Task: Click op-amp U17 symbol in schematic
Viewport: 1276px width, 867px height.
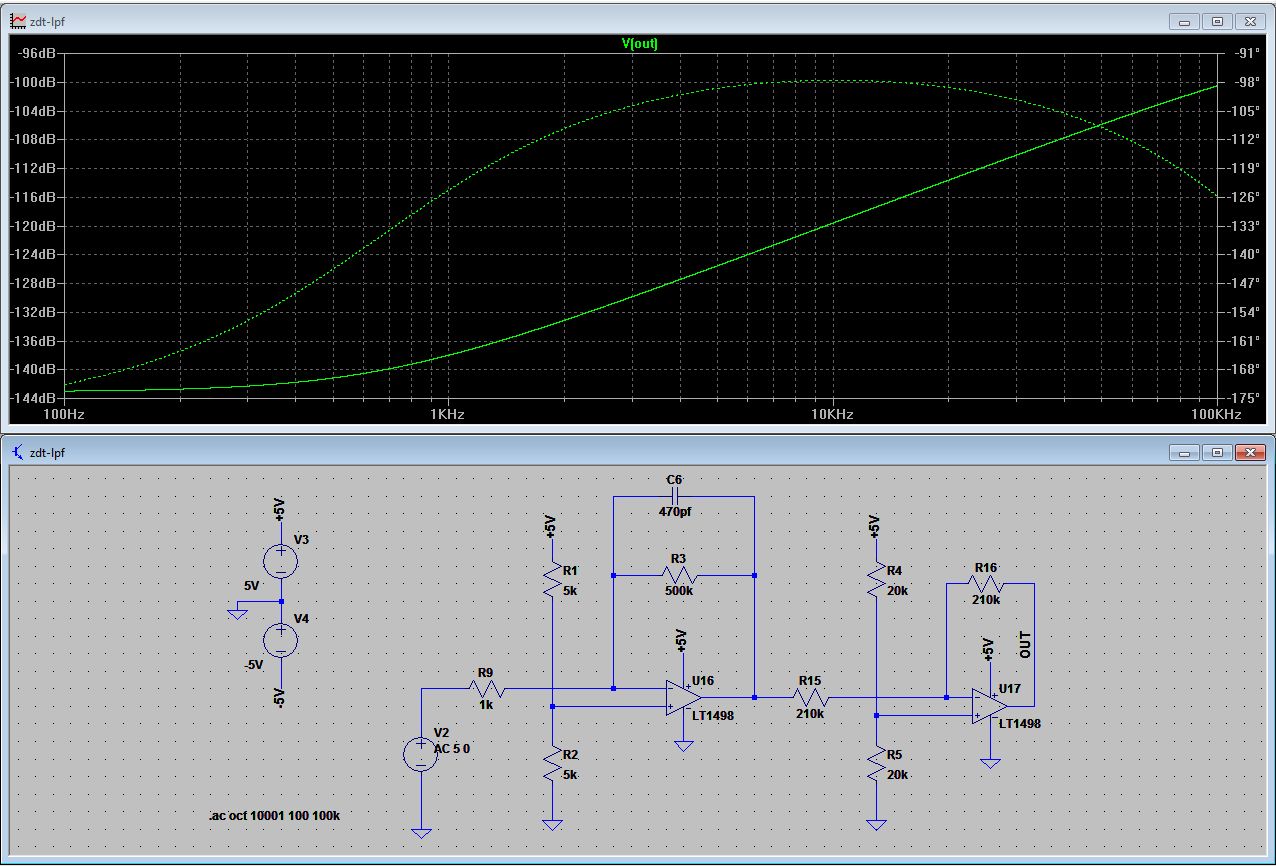Action: click(x=989, y=706)
